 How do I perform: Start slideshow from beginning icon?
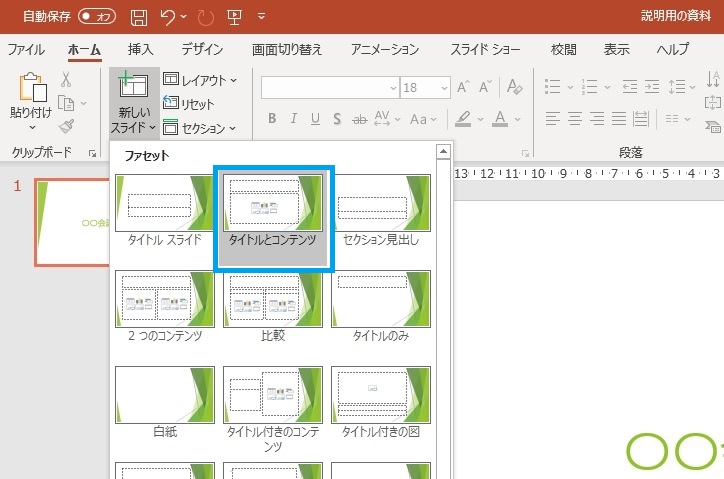pos(235,17)
